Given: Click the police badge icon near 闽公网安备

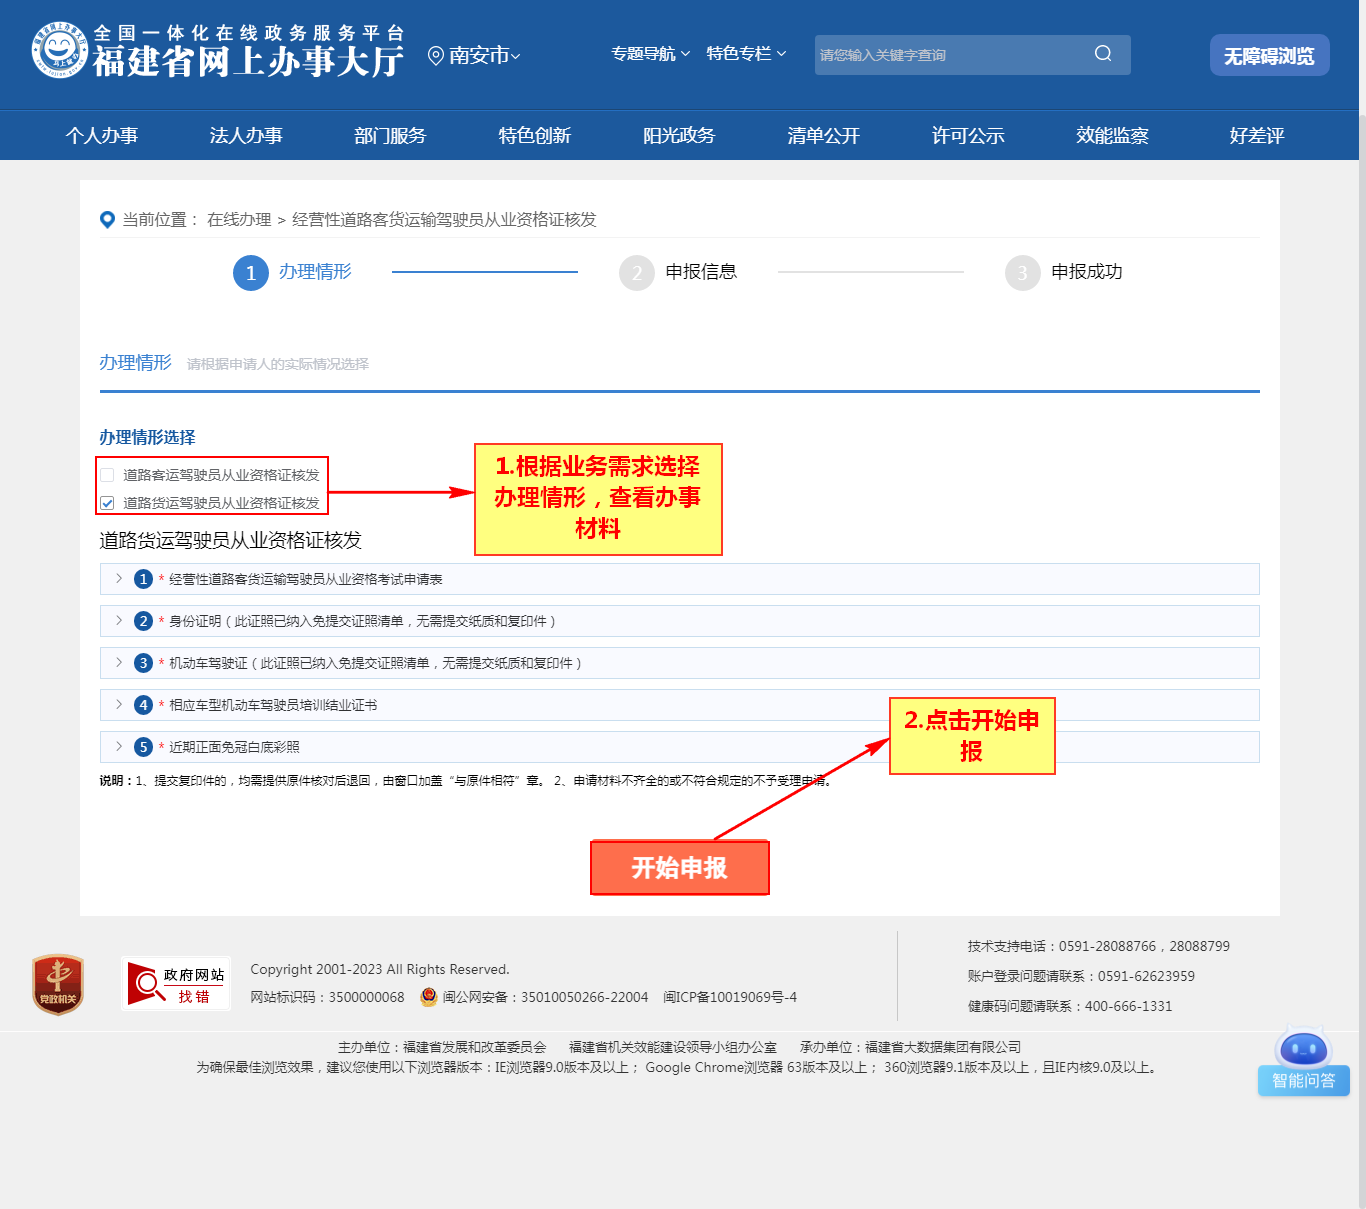Looking at the screenshot, I should point(429,997).
